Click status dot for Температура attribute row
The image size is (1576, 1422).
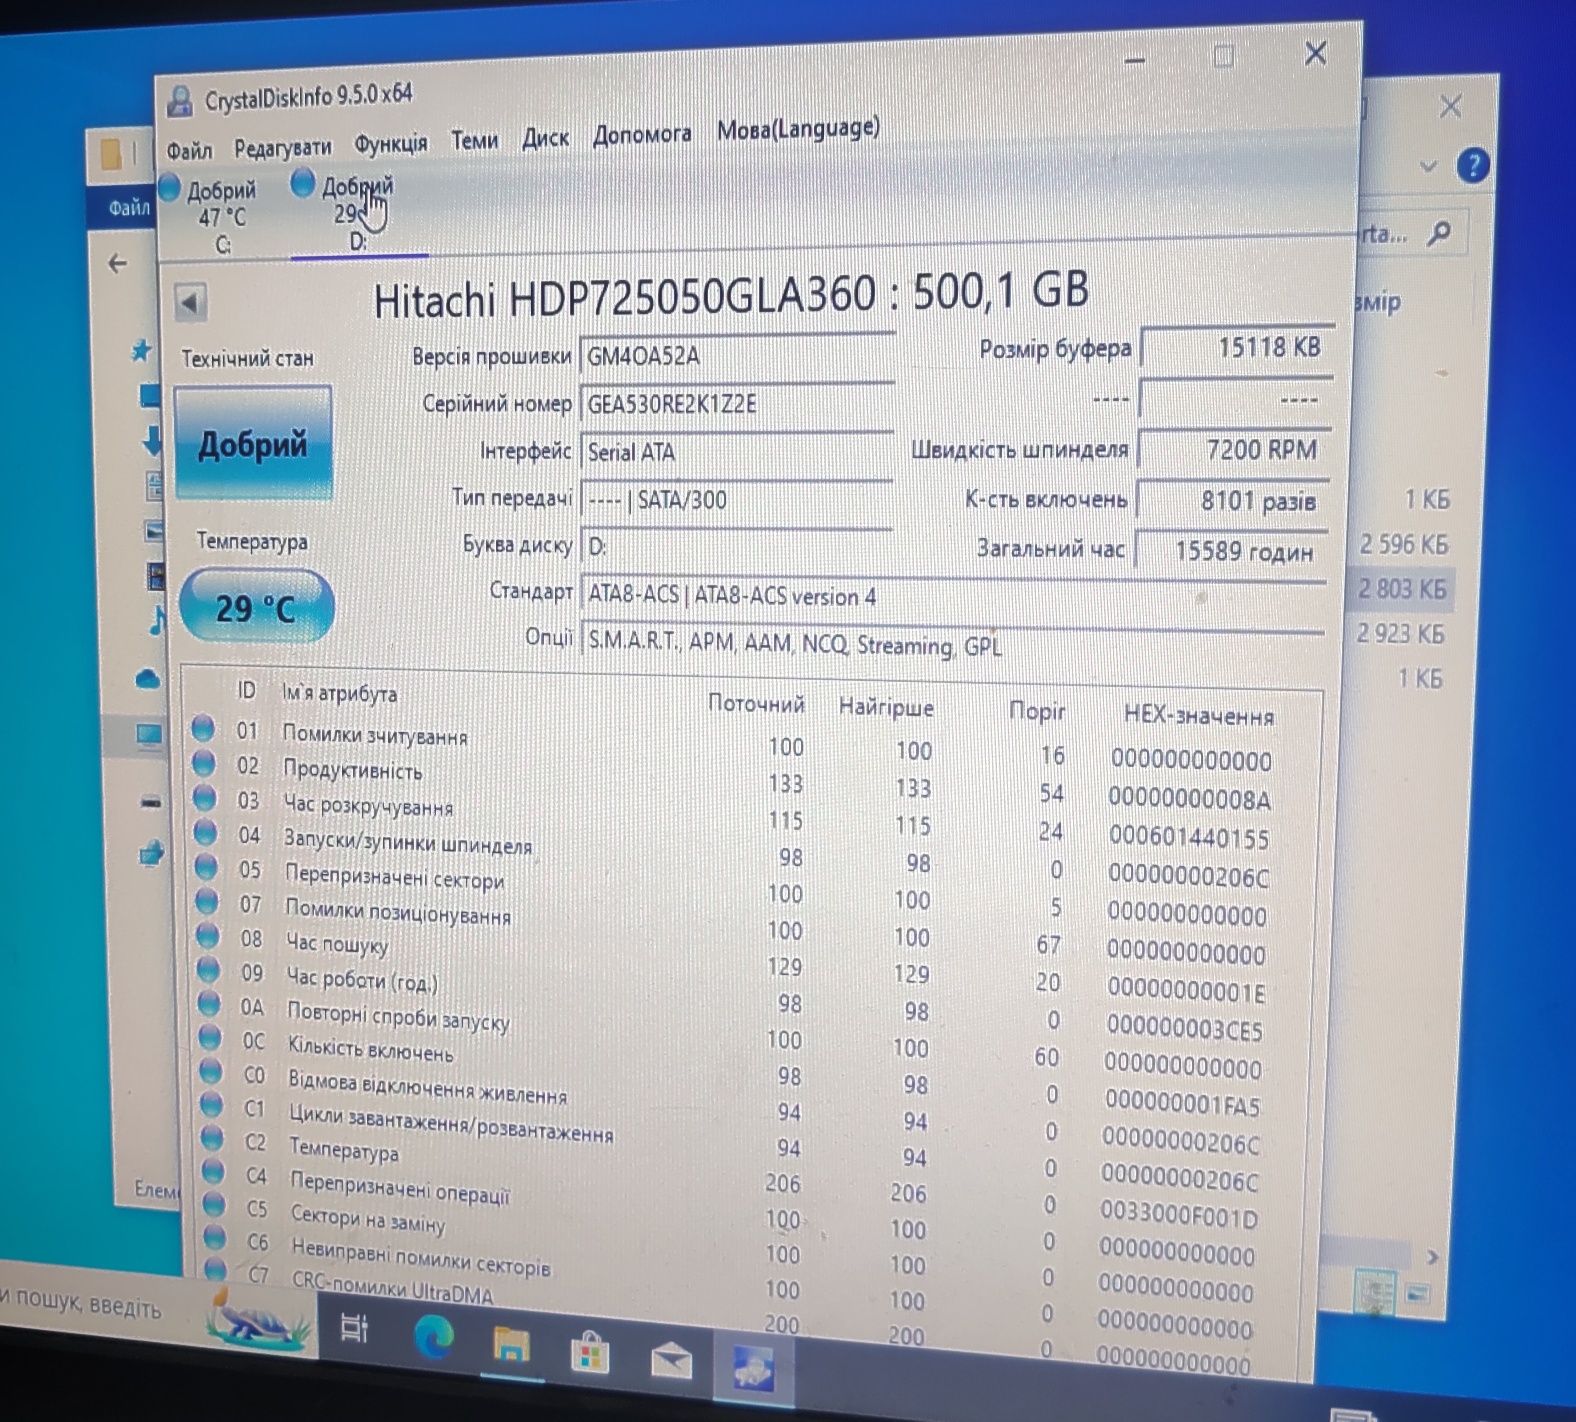[212, 1138]
